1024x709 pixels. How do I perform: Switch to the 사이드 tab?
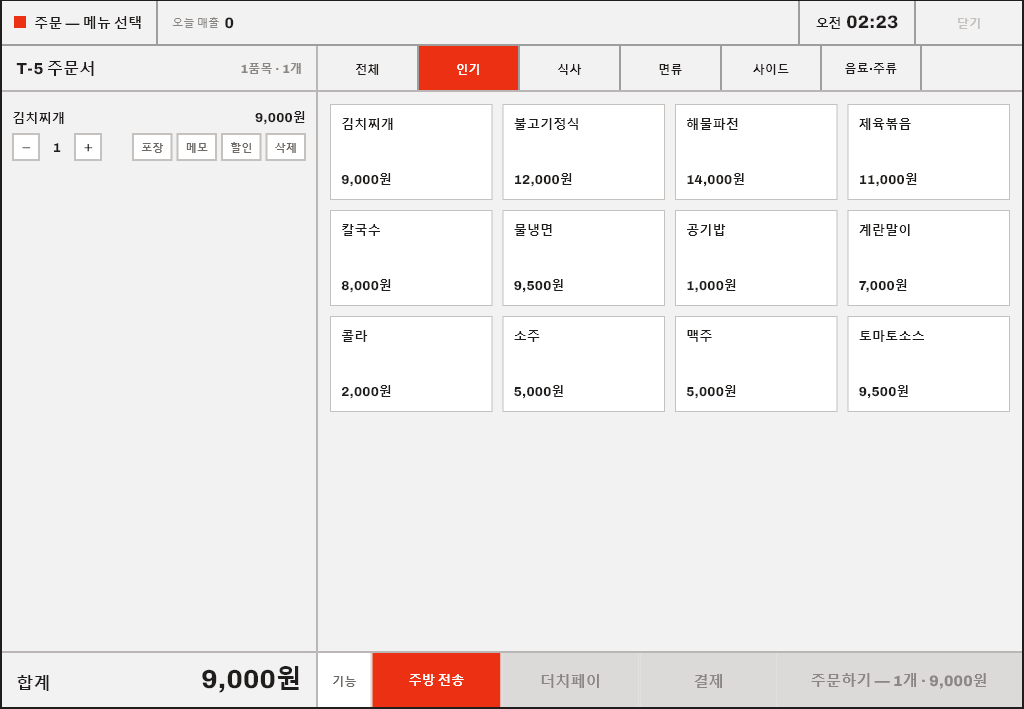[x=771, y=69]
